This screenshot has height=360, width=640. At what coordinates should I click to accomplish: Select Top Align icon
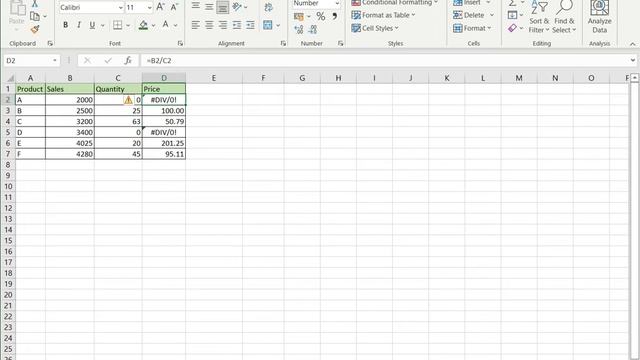click(196, 7)
